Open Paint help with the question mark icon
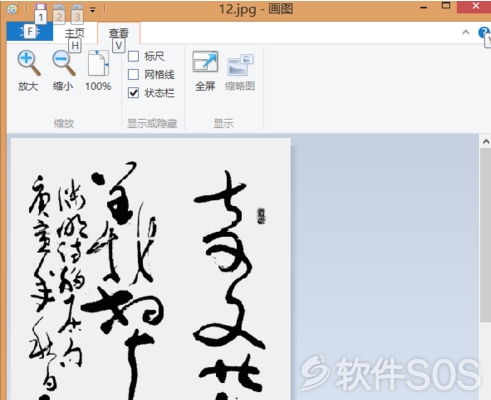491x400 pixels. 484,32
